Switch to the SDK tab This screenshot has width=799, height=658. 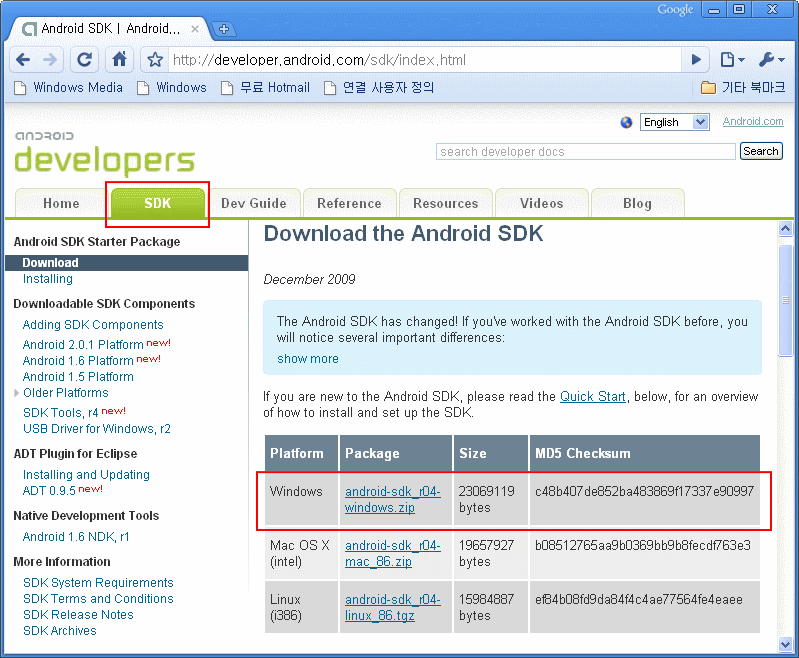coord(157,203)
